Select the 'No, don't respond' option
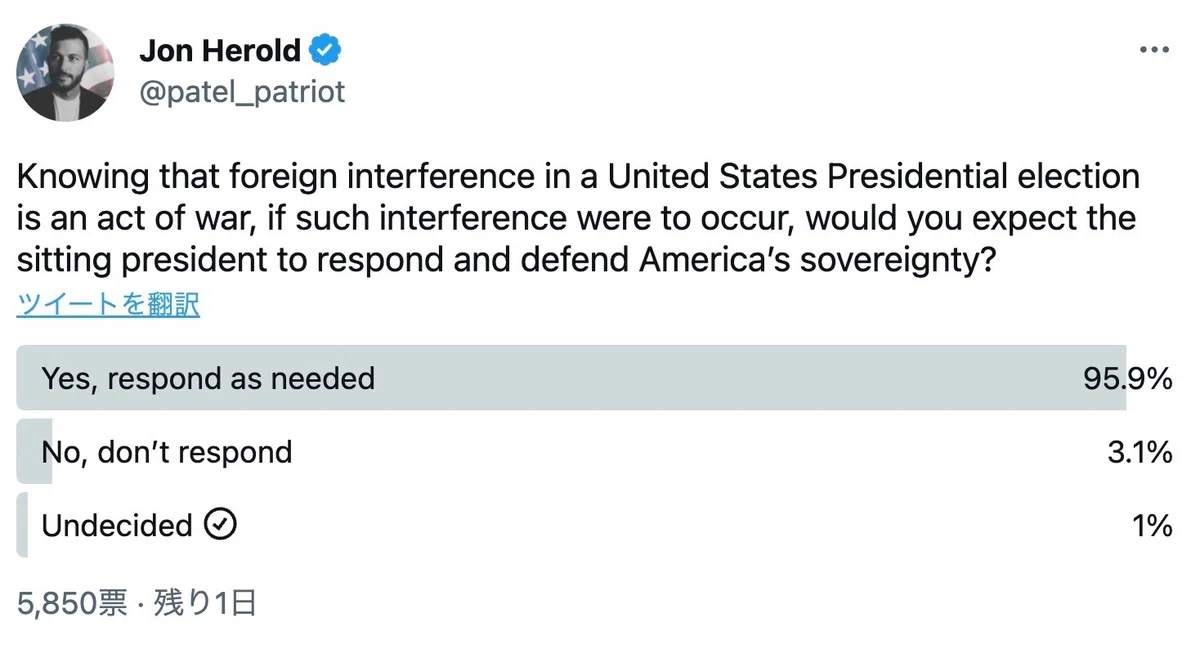This screenshot has height=649, width=1200. click(x=594, y=452)
